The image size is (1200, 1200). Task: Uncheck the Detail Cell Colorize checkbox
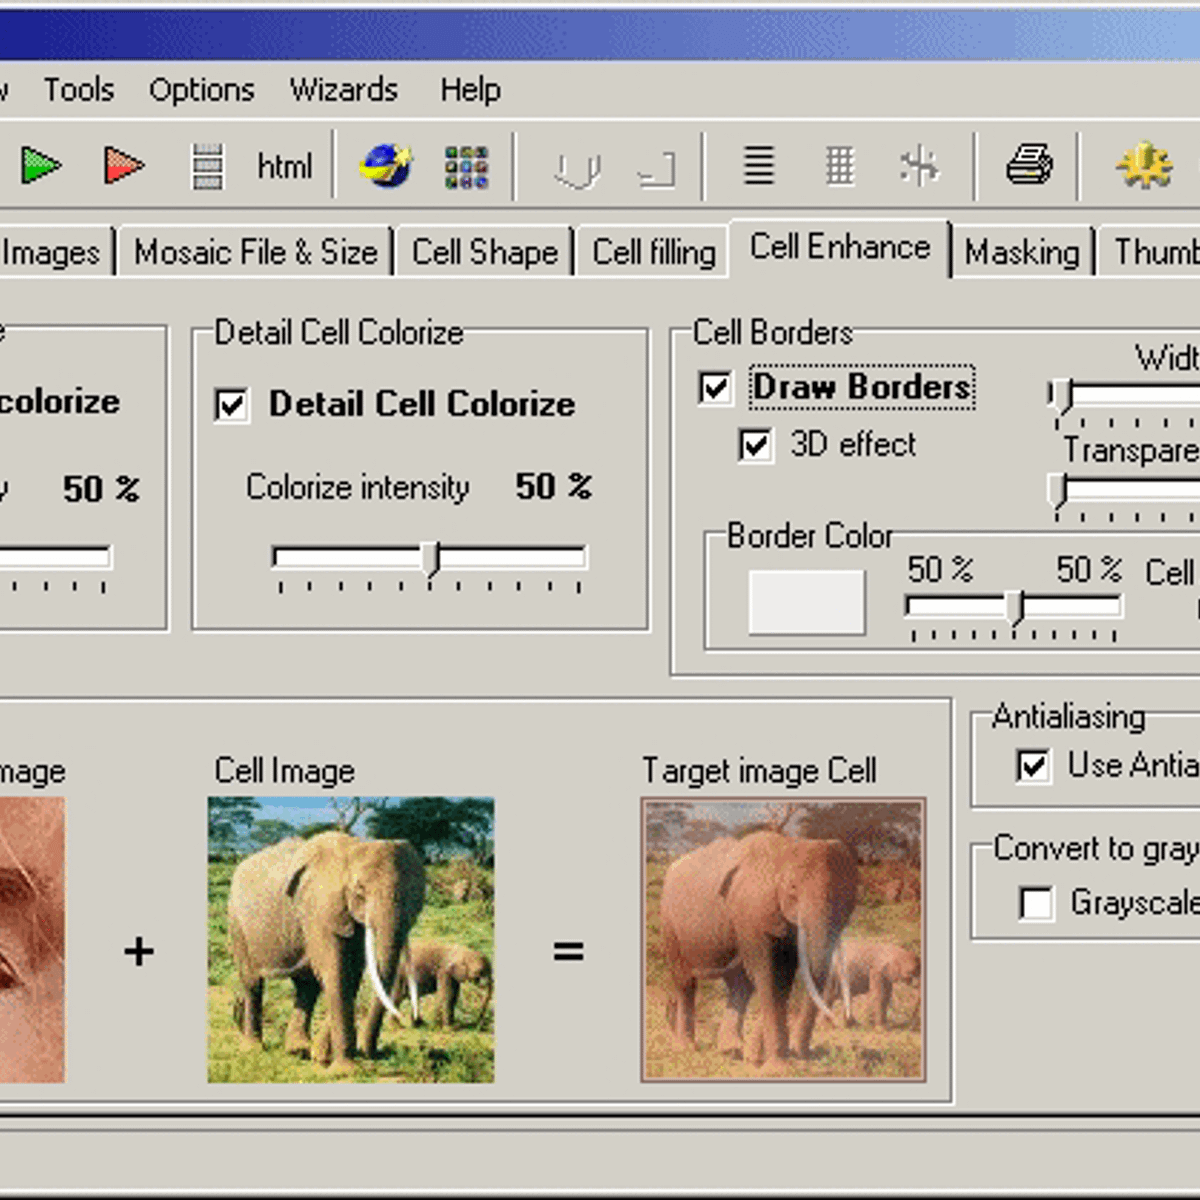(230, 405)
